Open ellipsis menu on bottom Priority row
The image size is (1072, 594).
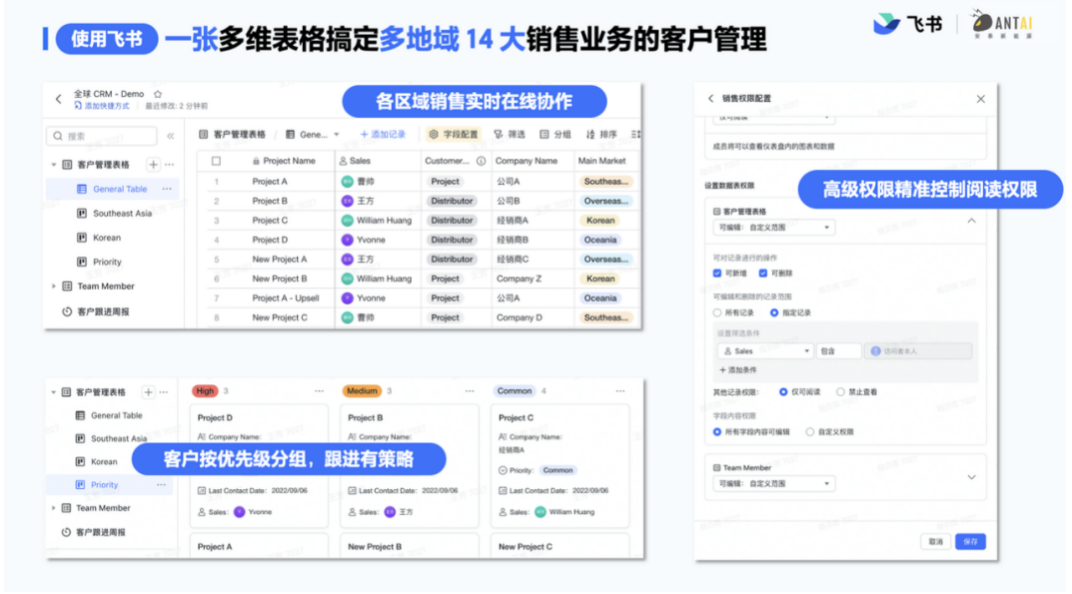point(161,485)
